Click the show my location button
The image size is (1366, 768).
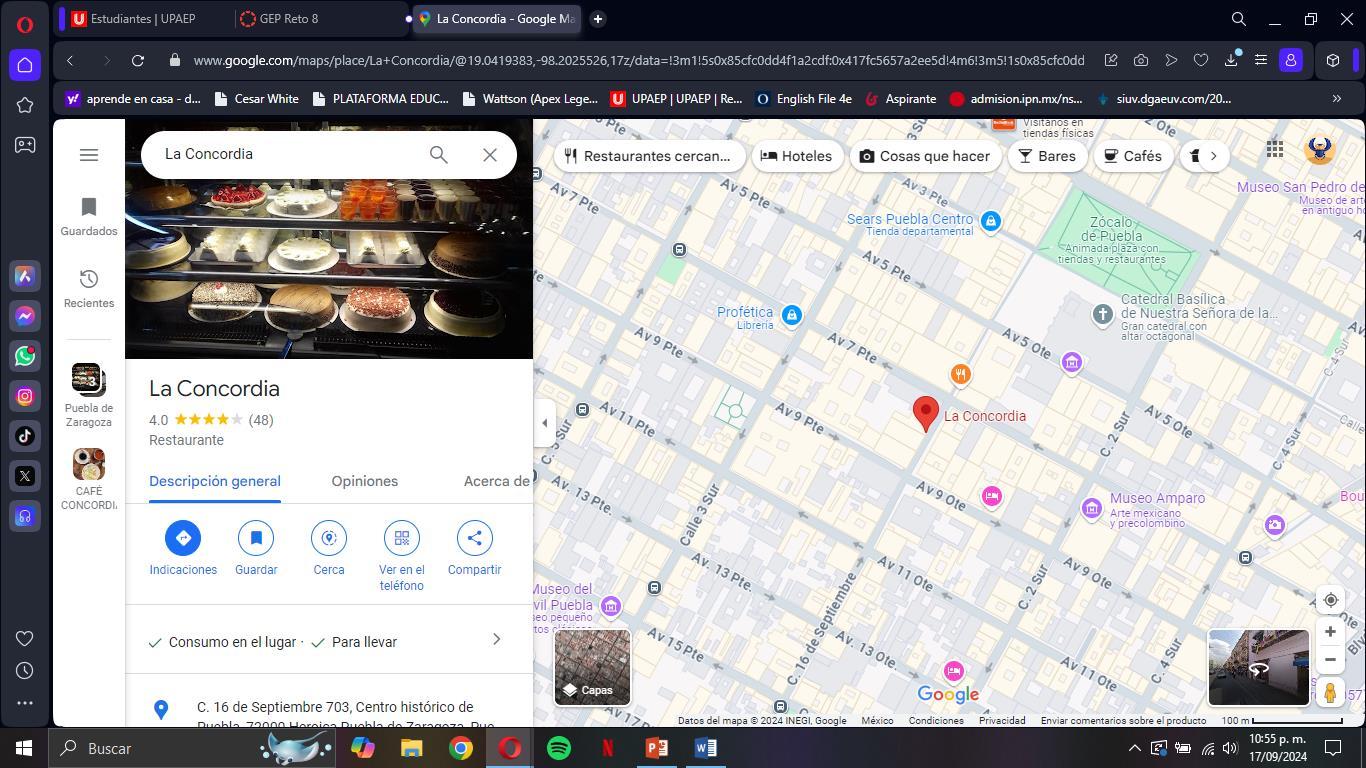click(x=1331, y=600)
